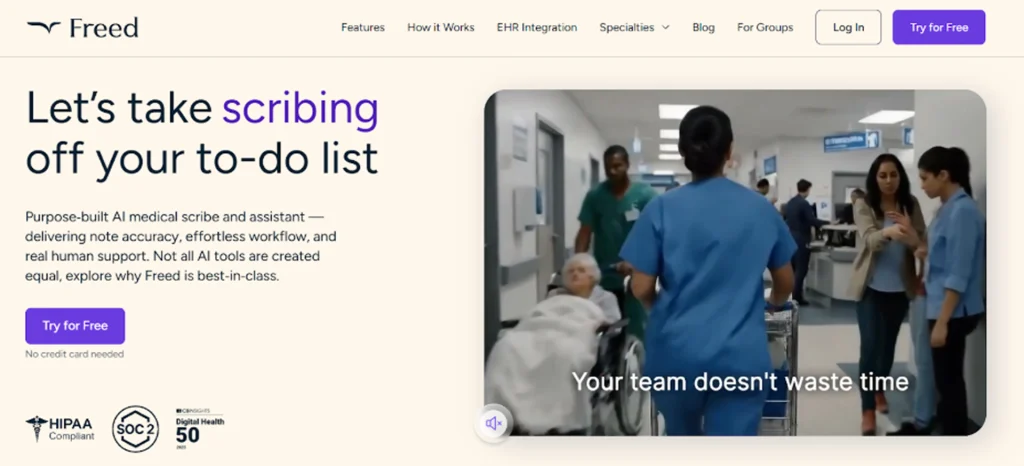Click the SOC 2 hexagon badge
1024x466 pixels.
[x=135, y=429]
